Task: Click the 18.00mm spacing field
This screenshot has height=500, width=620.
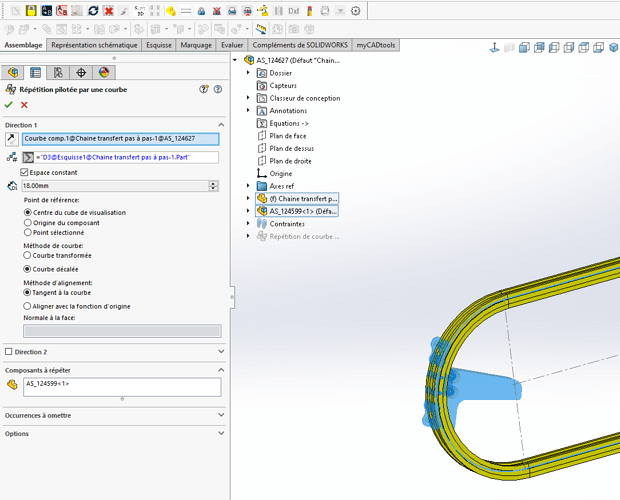Action: pos(115,186)
